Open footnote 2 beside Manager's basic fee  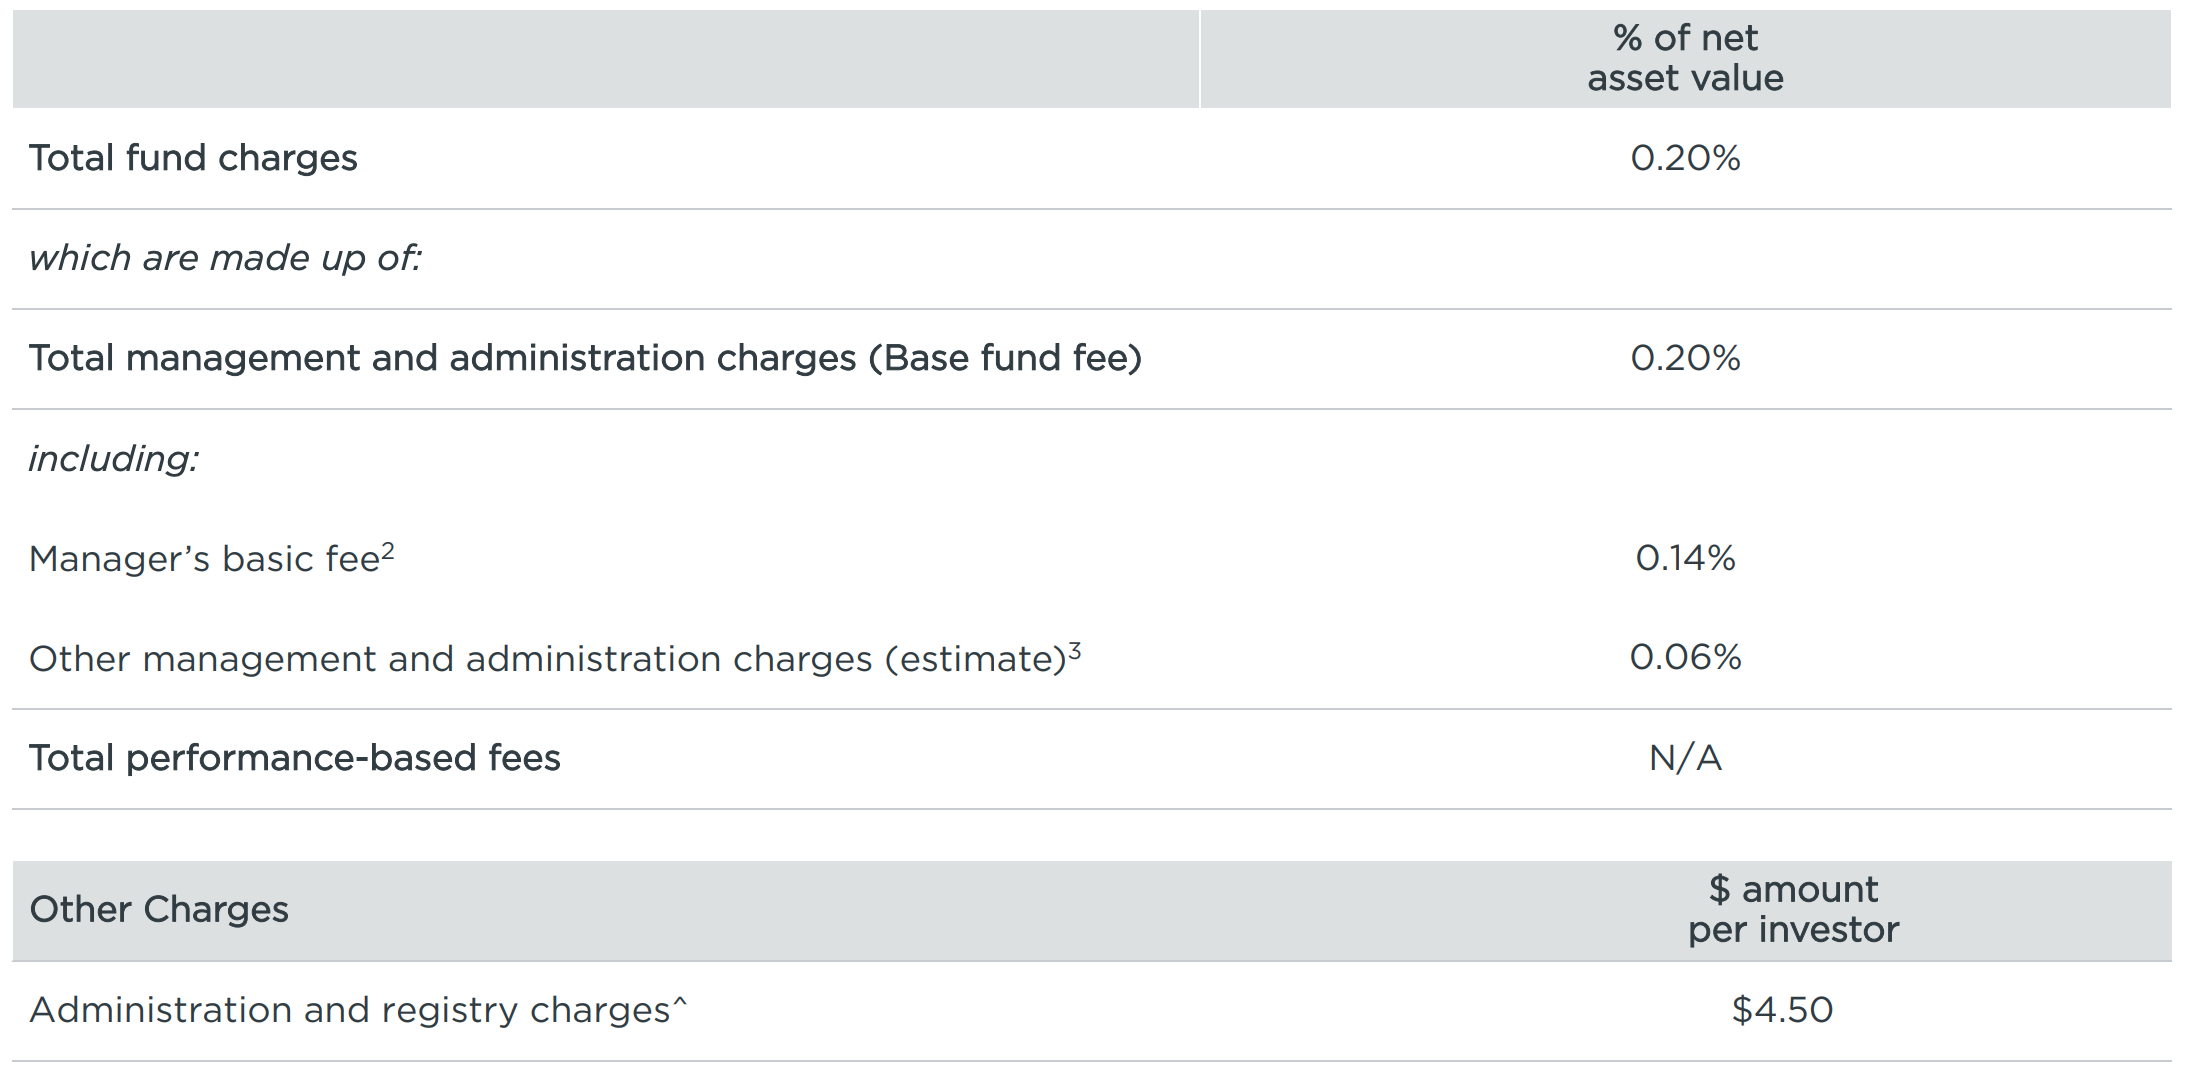click(388, 550)
